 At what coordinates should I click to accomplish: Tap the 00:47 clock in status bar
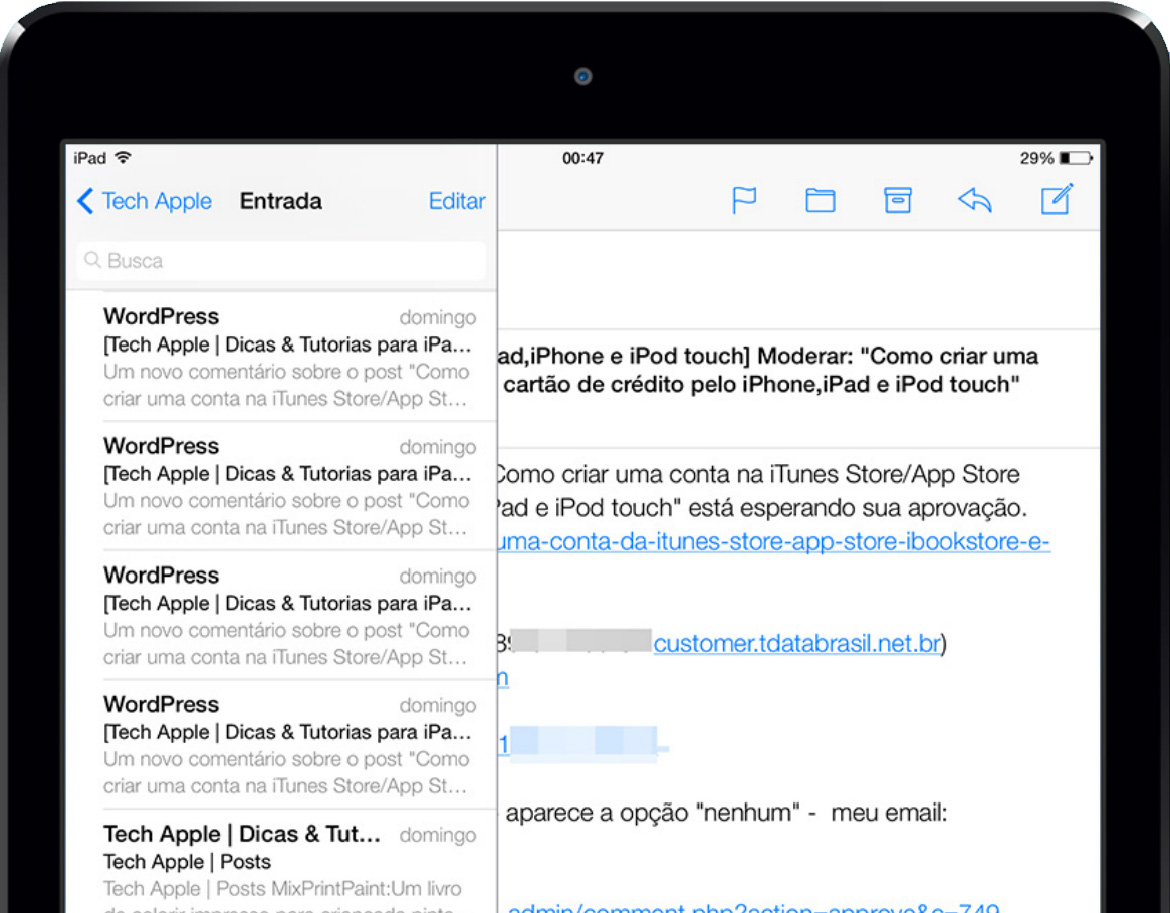coord(583,158)
